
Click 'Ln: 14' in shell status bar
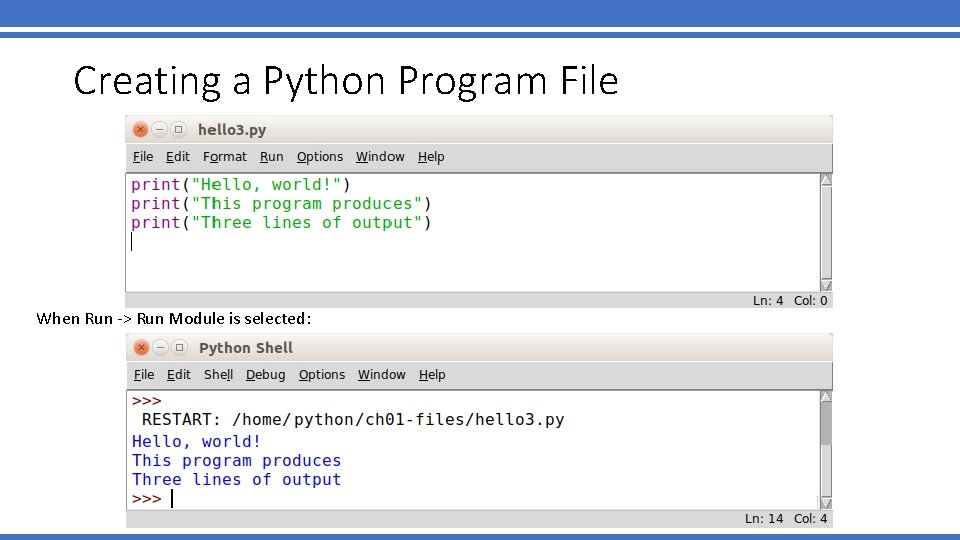point(763,519)
